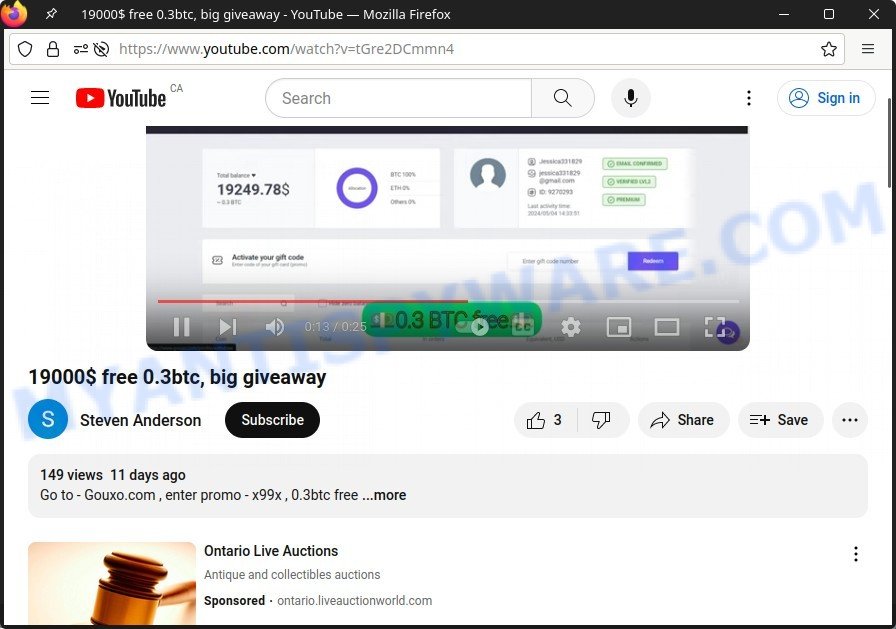Save video to a playlist

click(x=781, y=420)
